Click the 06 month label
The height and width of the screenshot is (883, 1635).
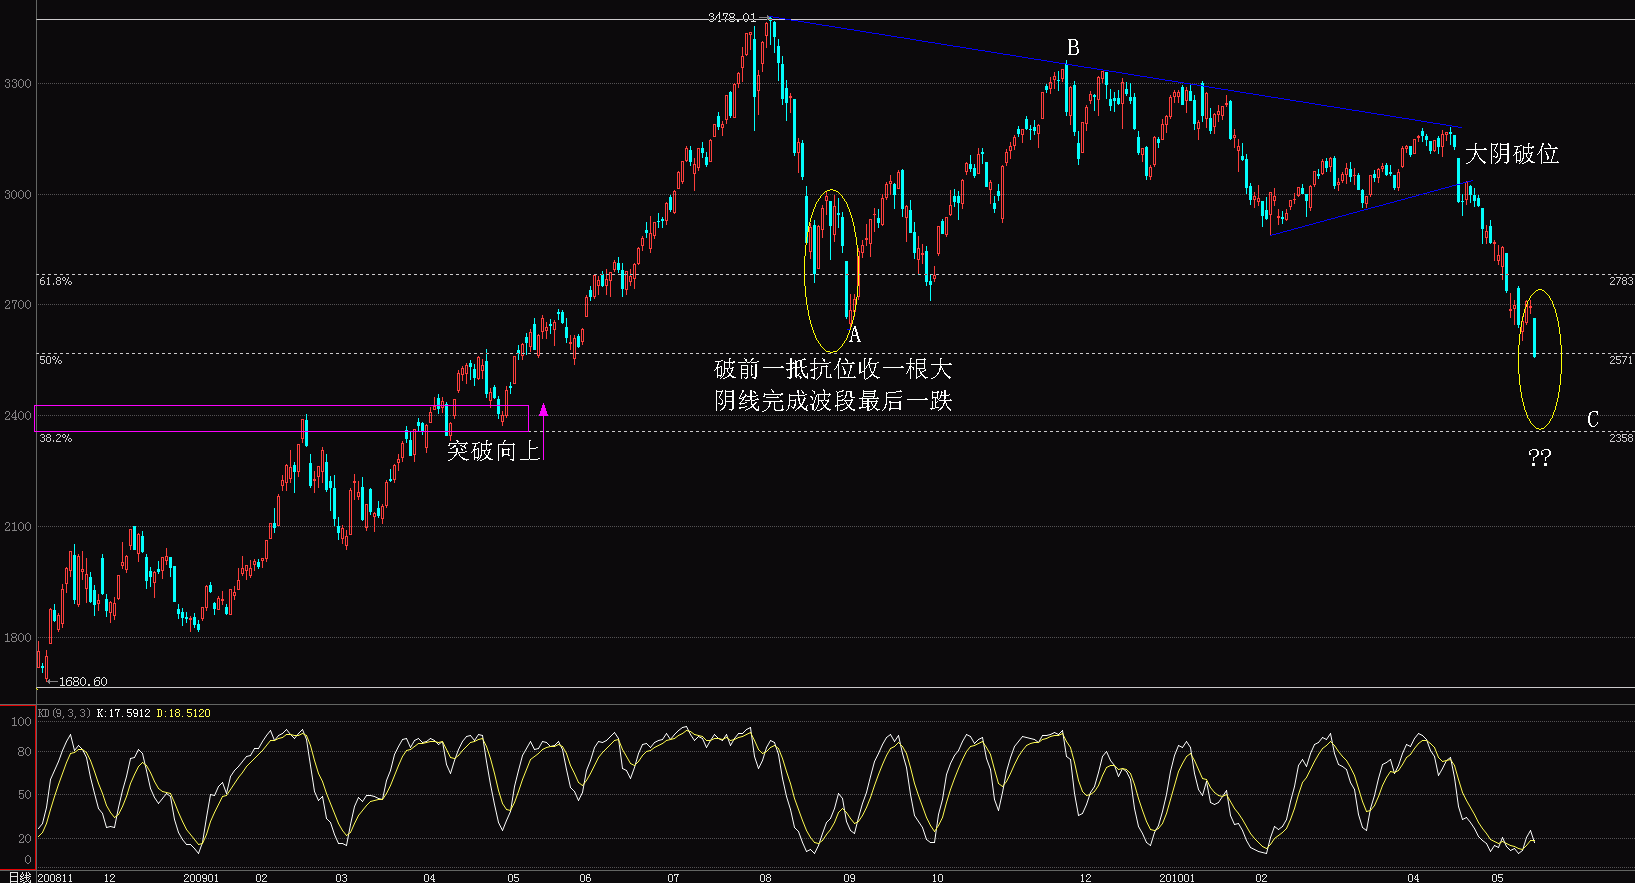coord(585,878)
